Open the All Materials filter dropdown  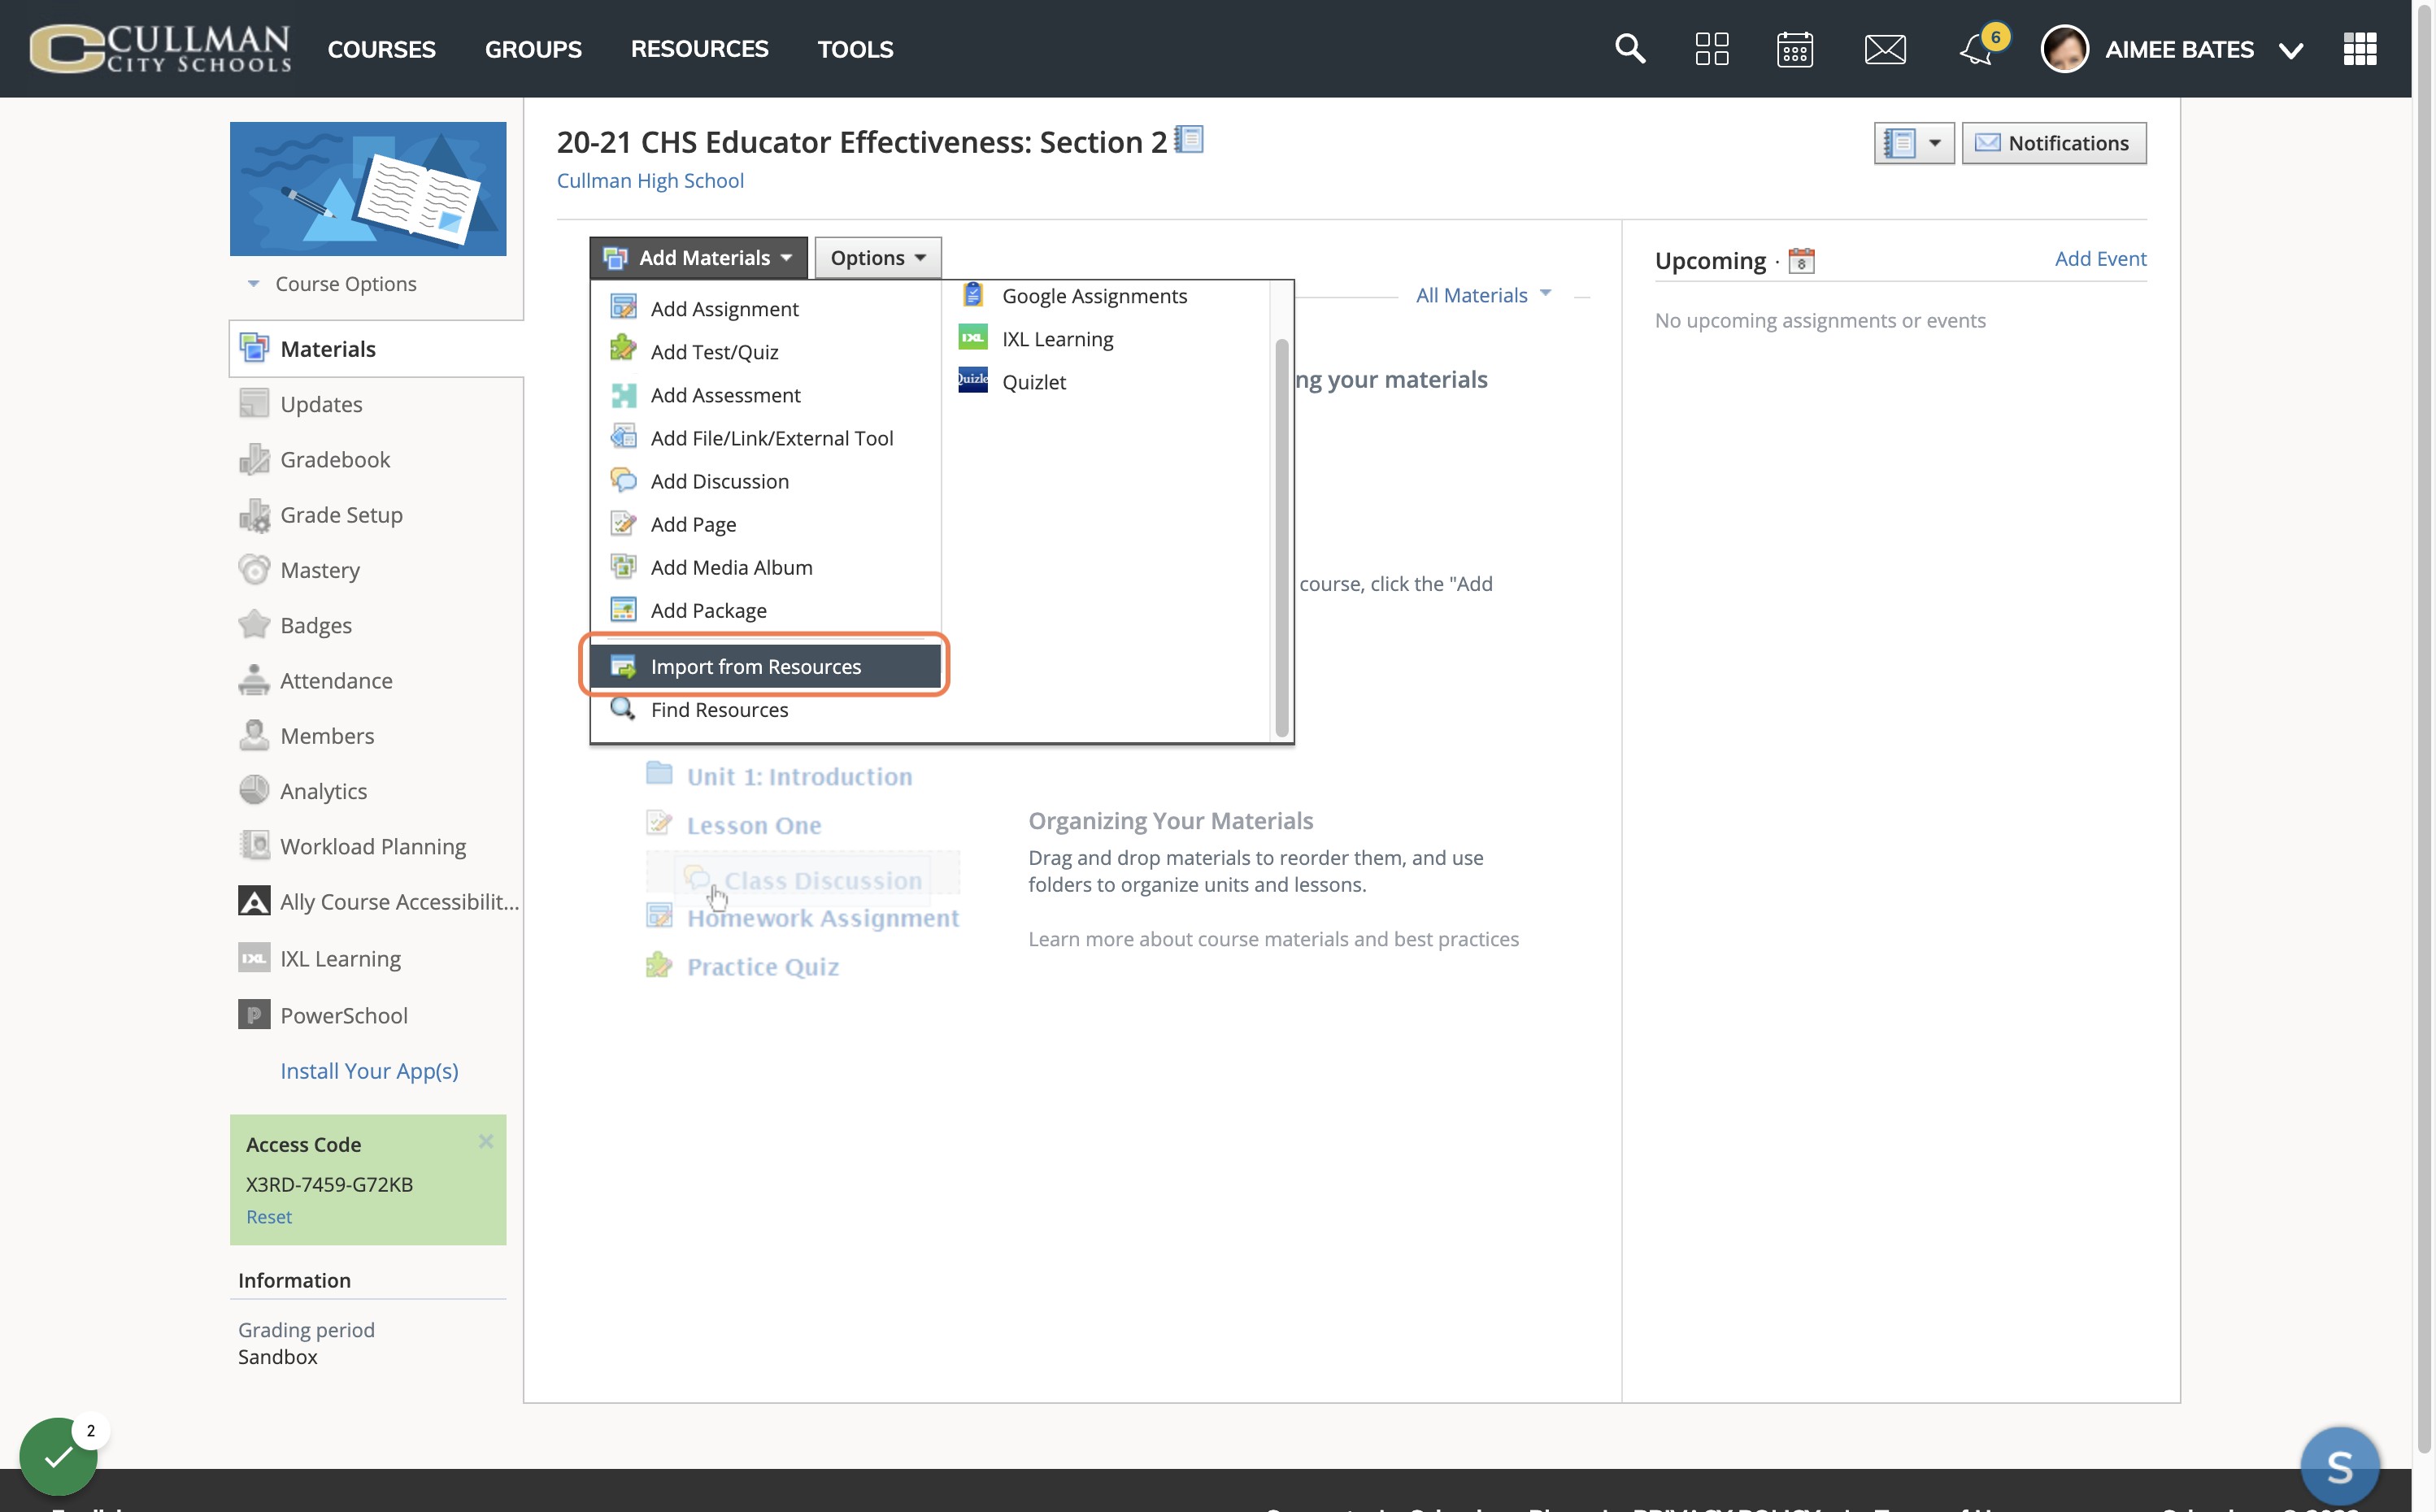coord(1484,295)
